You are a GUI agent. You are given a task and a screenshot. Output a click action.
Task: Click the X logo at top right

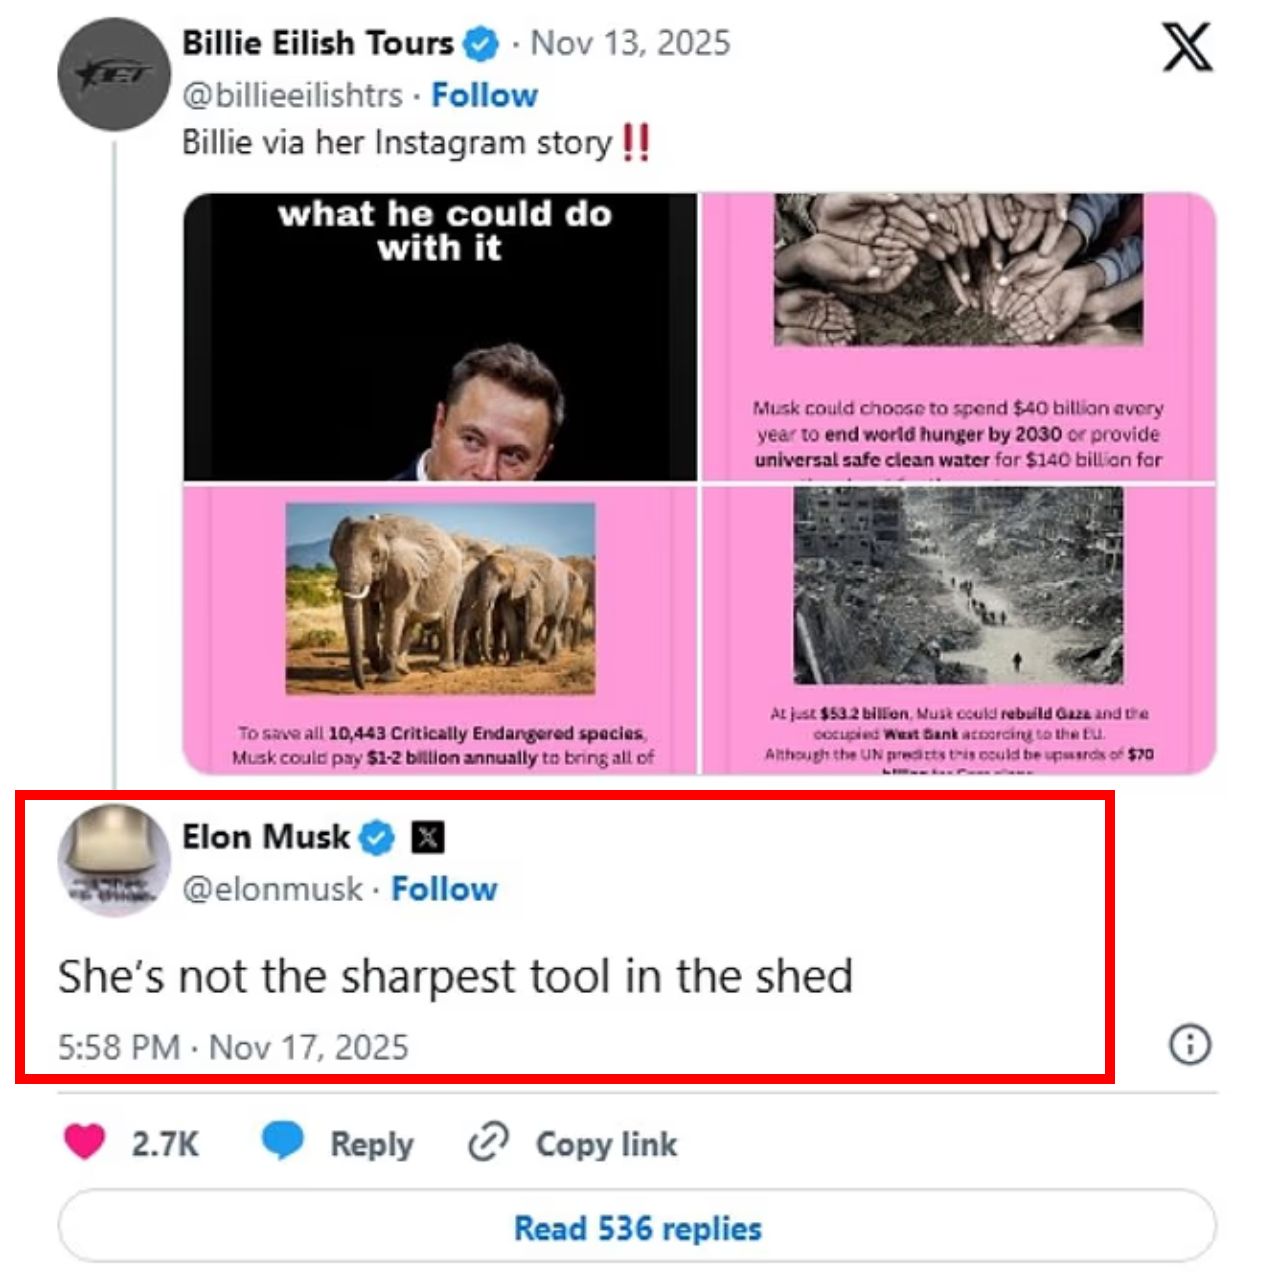coord(1187,47)
